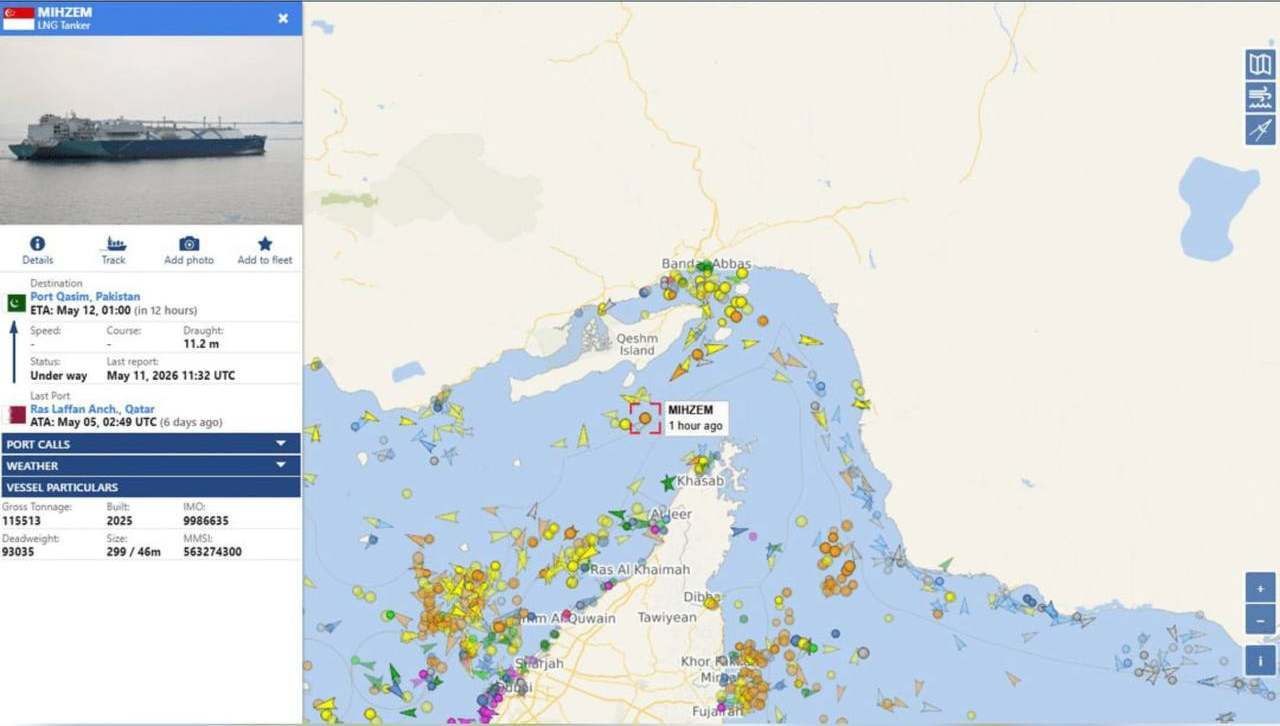Expand the PORT CALLS section
The width and height of the screenshot is (1280, 726).
[x=150, y=444]
